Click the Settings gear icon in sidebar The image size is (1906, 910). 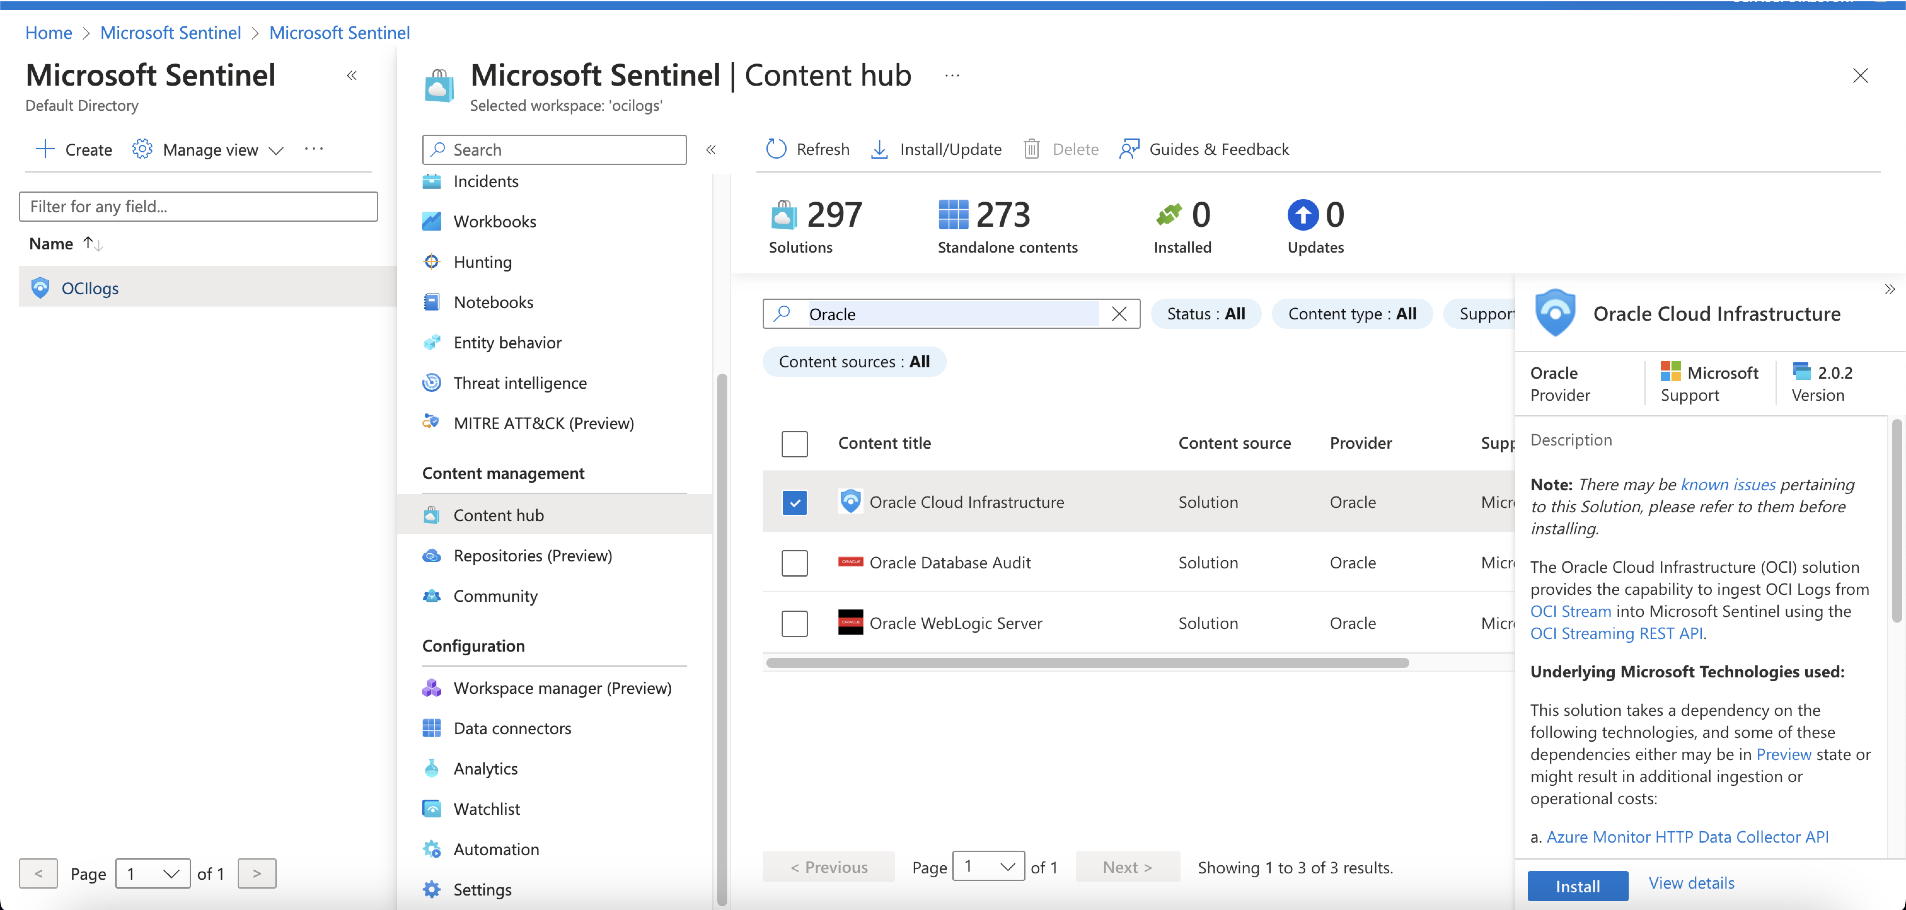pos(432,889)
